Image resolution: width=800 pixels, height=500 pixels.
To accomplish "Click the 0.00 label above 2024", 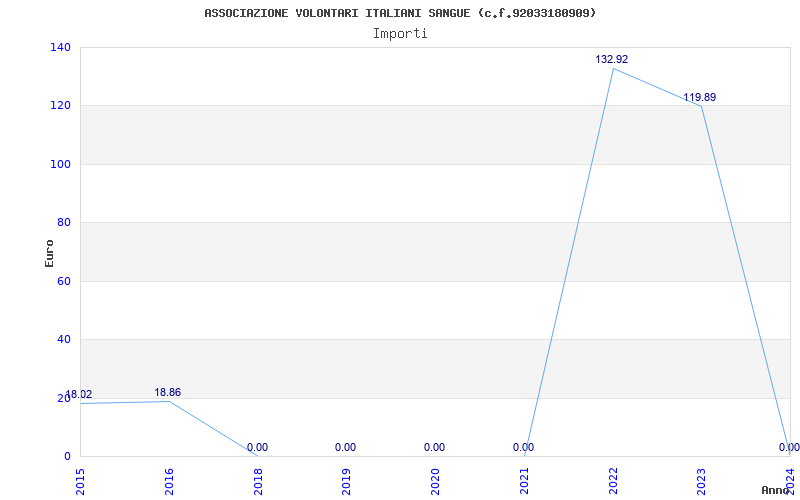I will coord(789,447).
